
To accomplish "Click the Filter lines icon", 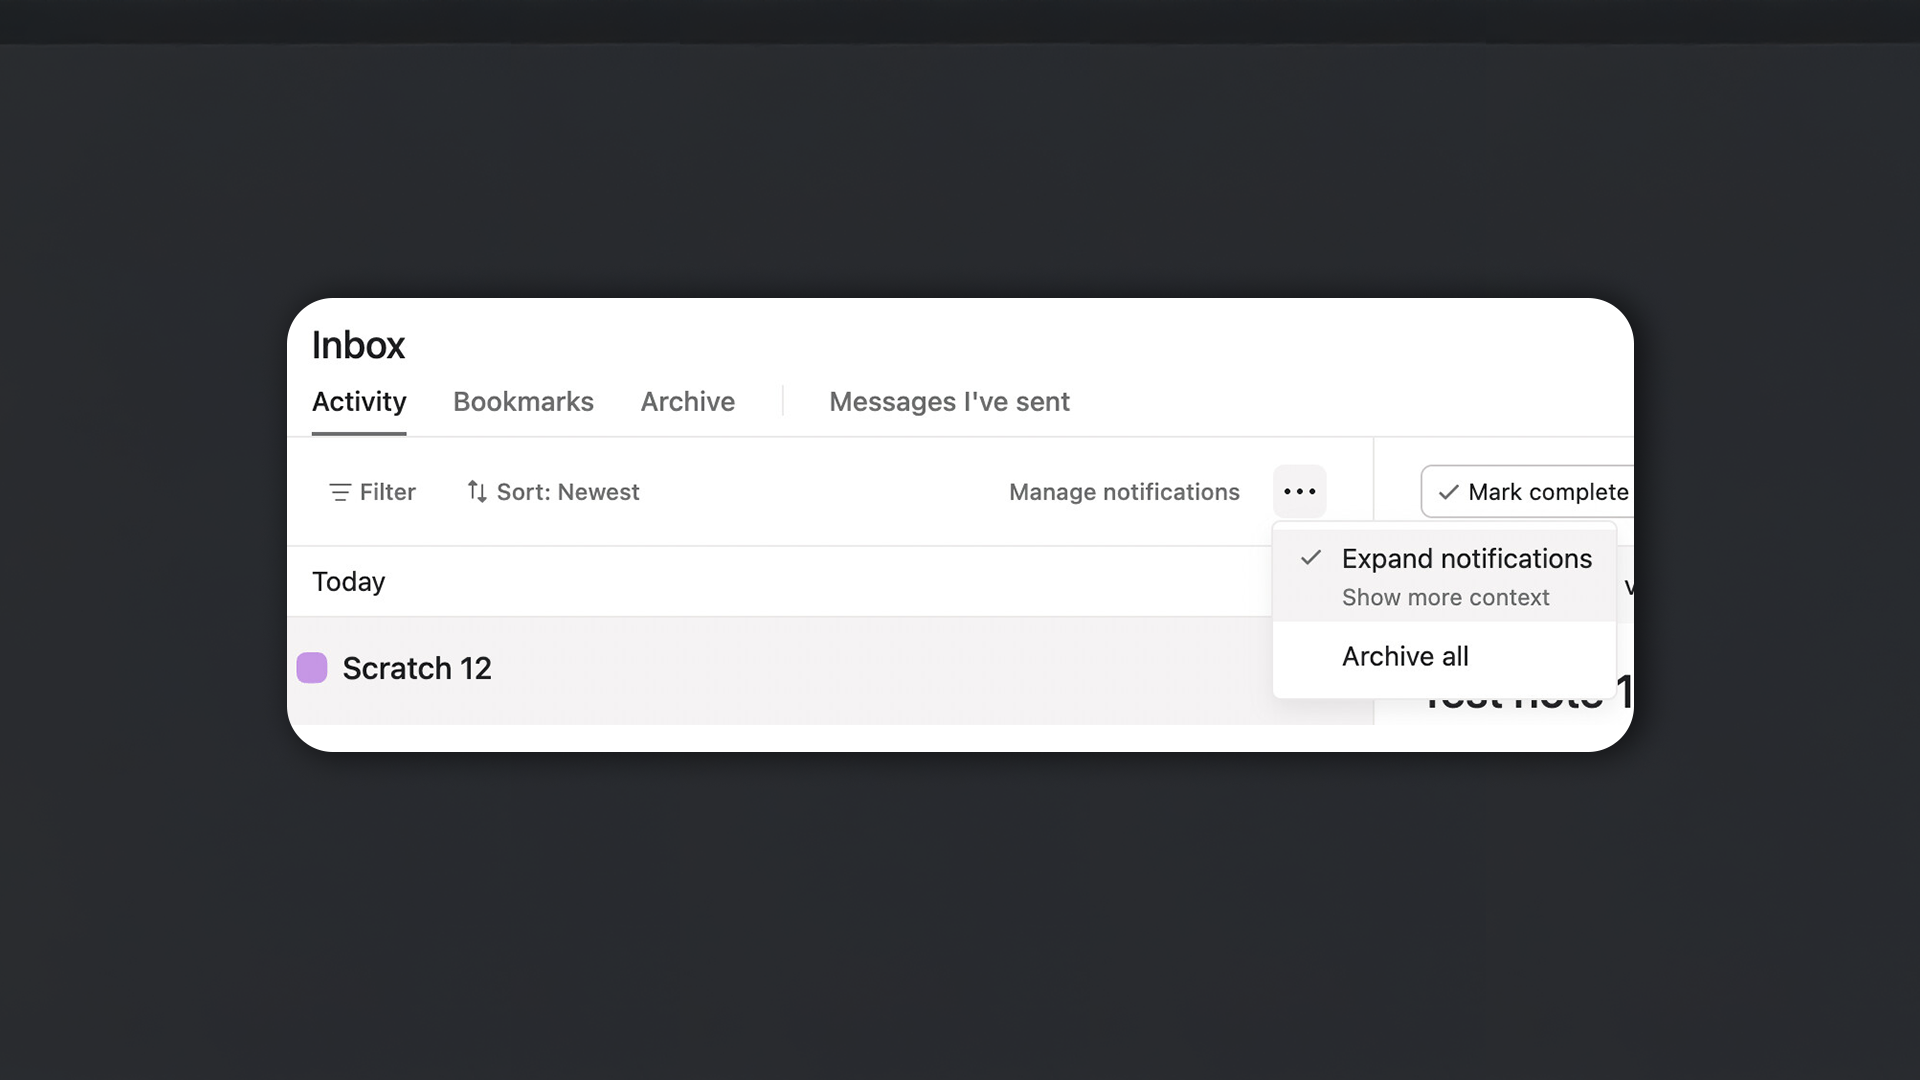I will [x=340, y=492].
